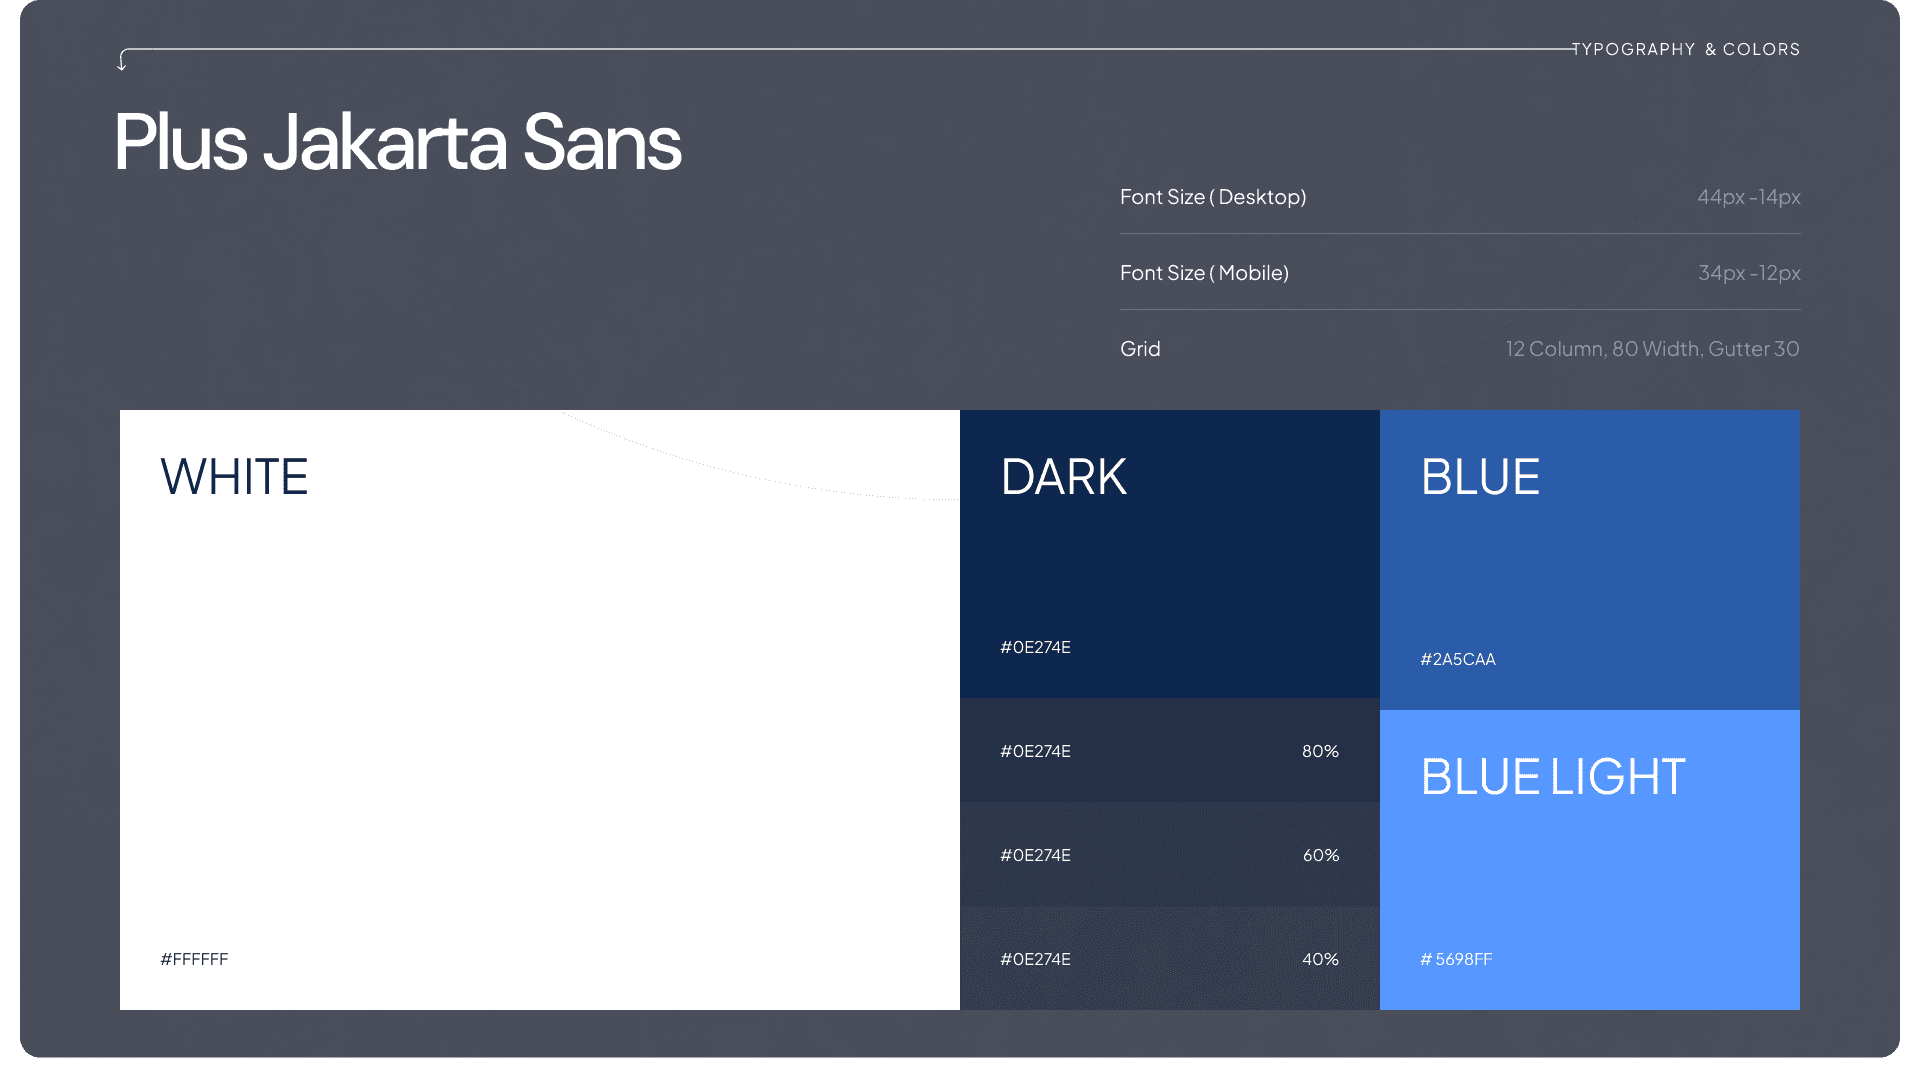The width and height of the screenshot is (1920, 1078).
Task: Pick the 80% dark tint swatch
Action: tap(1170, 750)
